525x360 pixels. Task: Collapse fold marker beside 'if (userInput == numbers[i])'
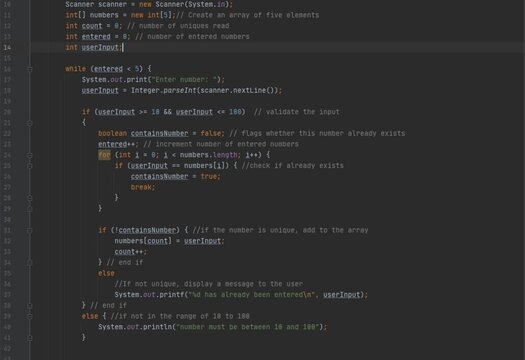tap(30, 166)
